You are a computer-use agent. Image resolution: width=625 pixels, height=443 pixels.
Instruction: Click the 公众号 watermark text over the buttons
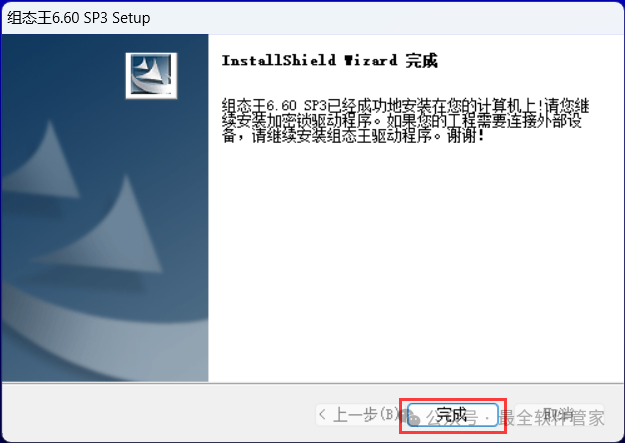coord(452,418)
